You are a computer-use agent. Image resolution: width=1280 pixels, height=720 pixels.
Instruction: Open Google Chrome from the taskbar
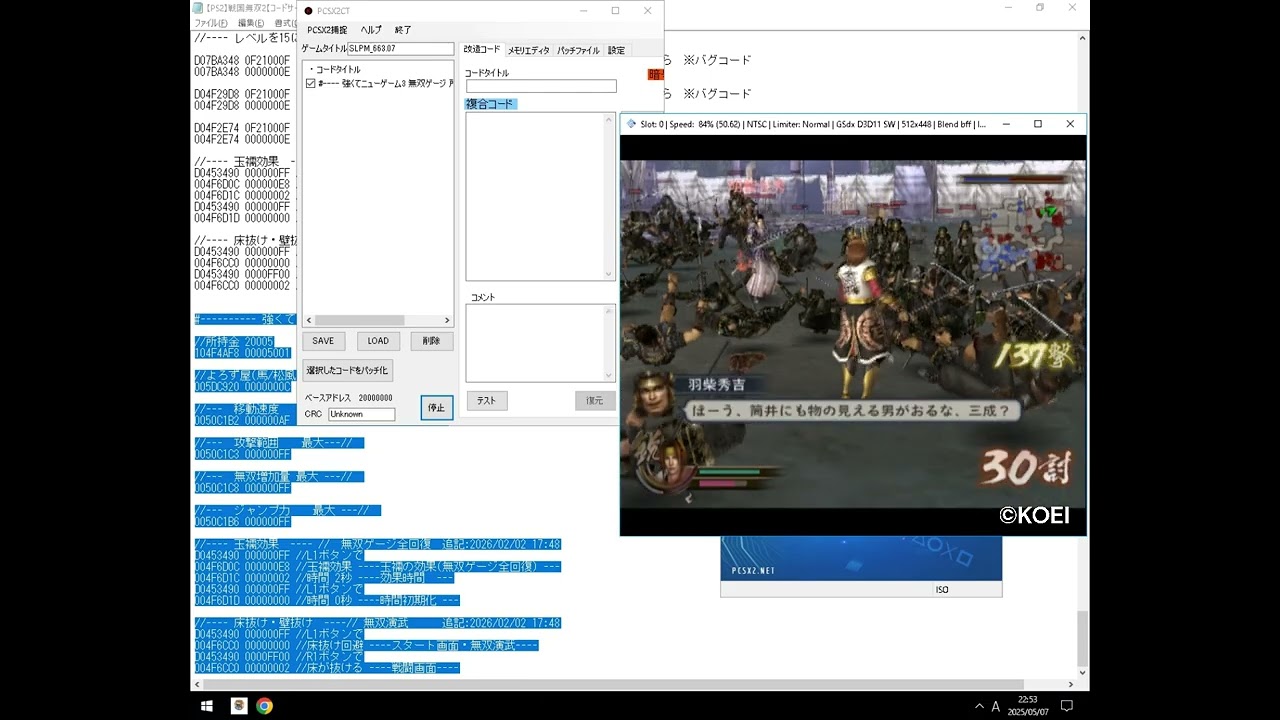(264, 706)
